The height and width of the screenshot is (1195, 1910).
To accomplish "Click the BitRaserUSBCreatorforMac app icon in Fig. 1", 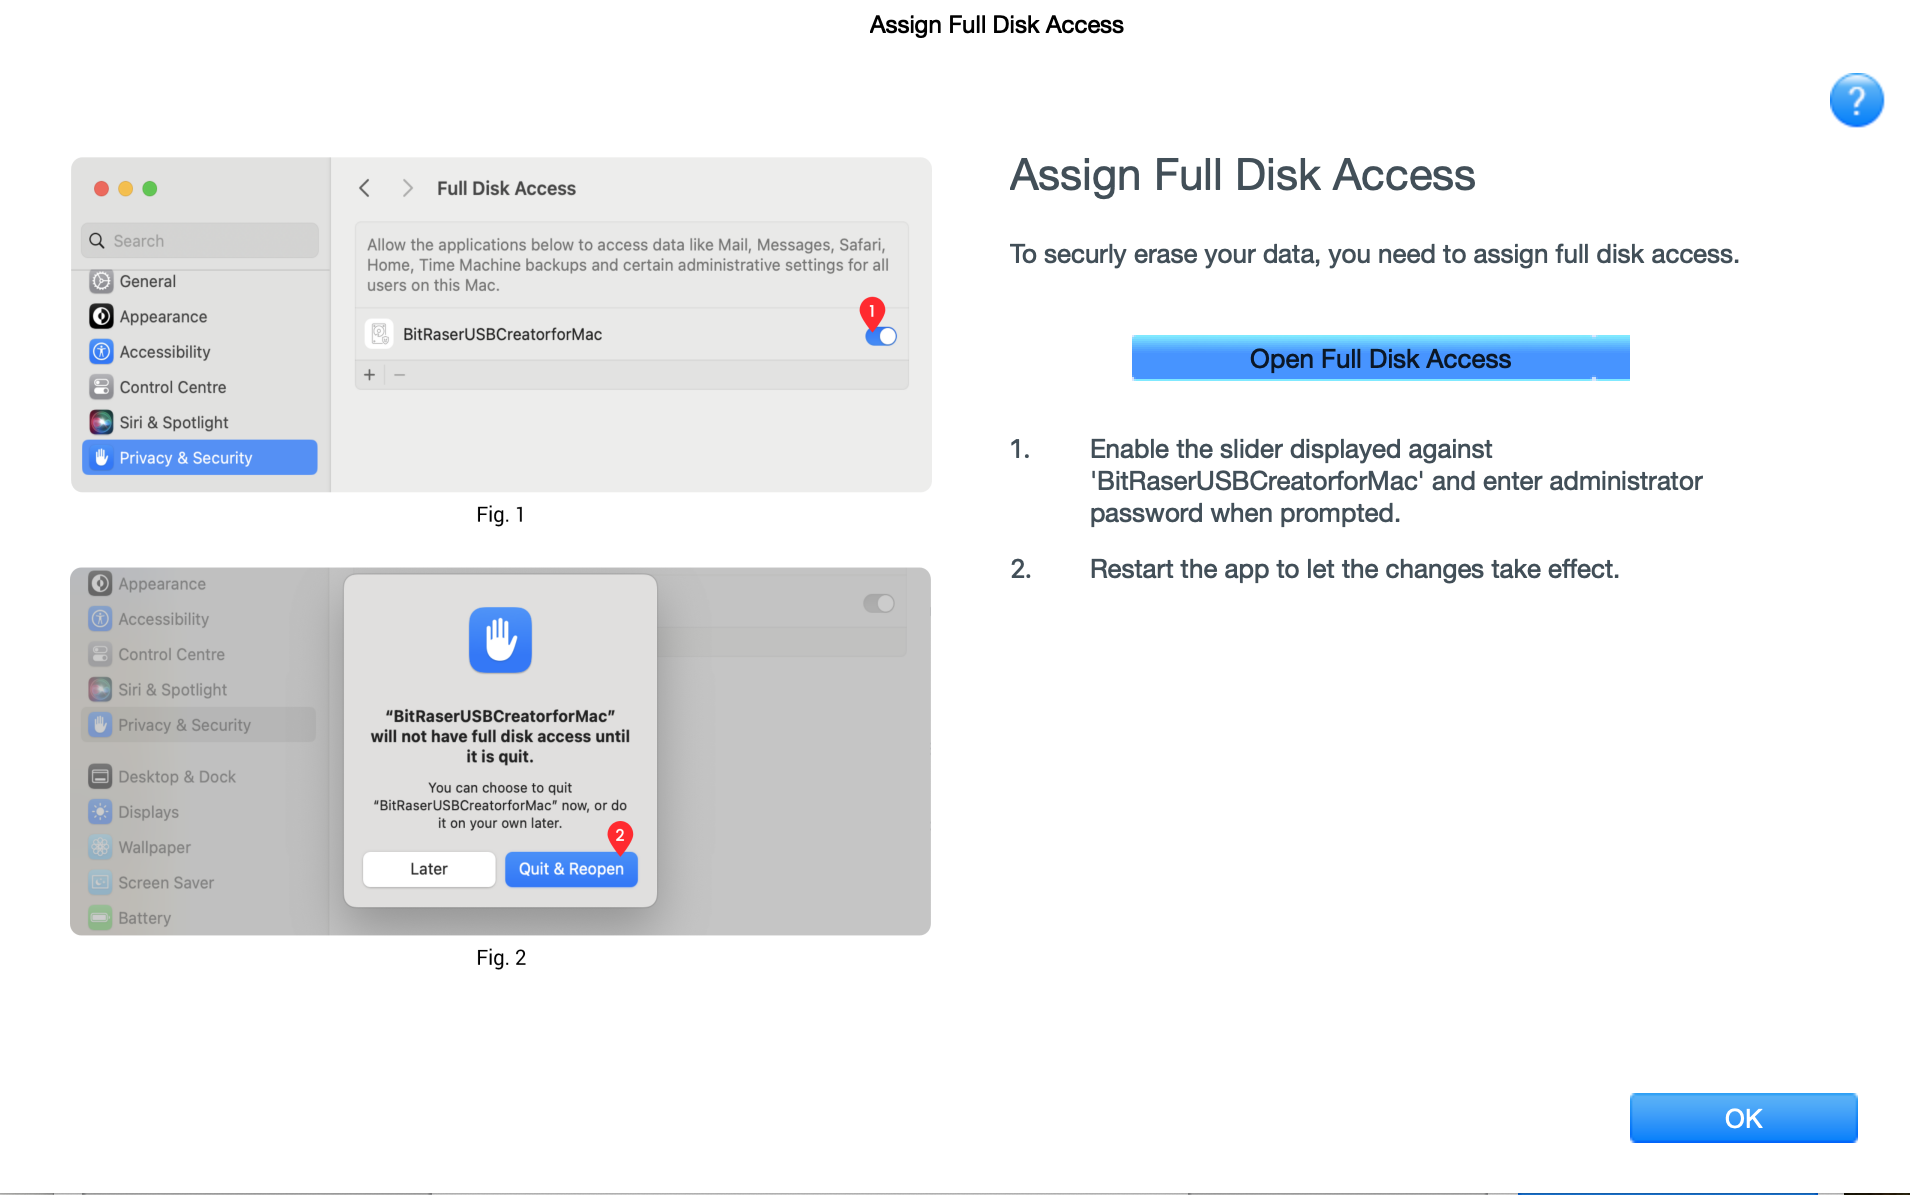I will click(380, 334).
